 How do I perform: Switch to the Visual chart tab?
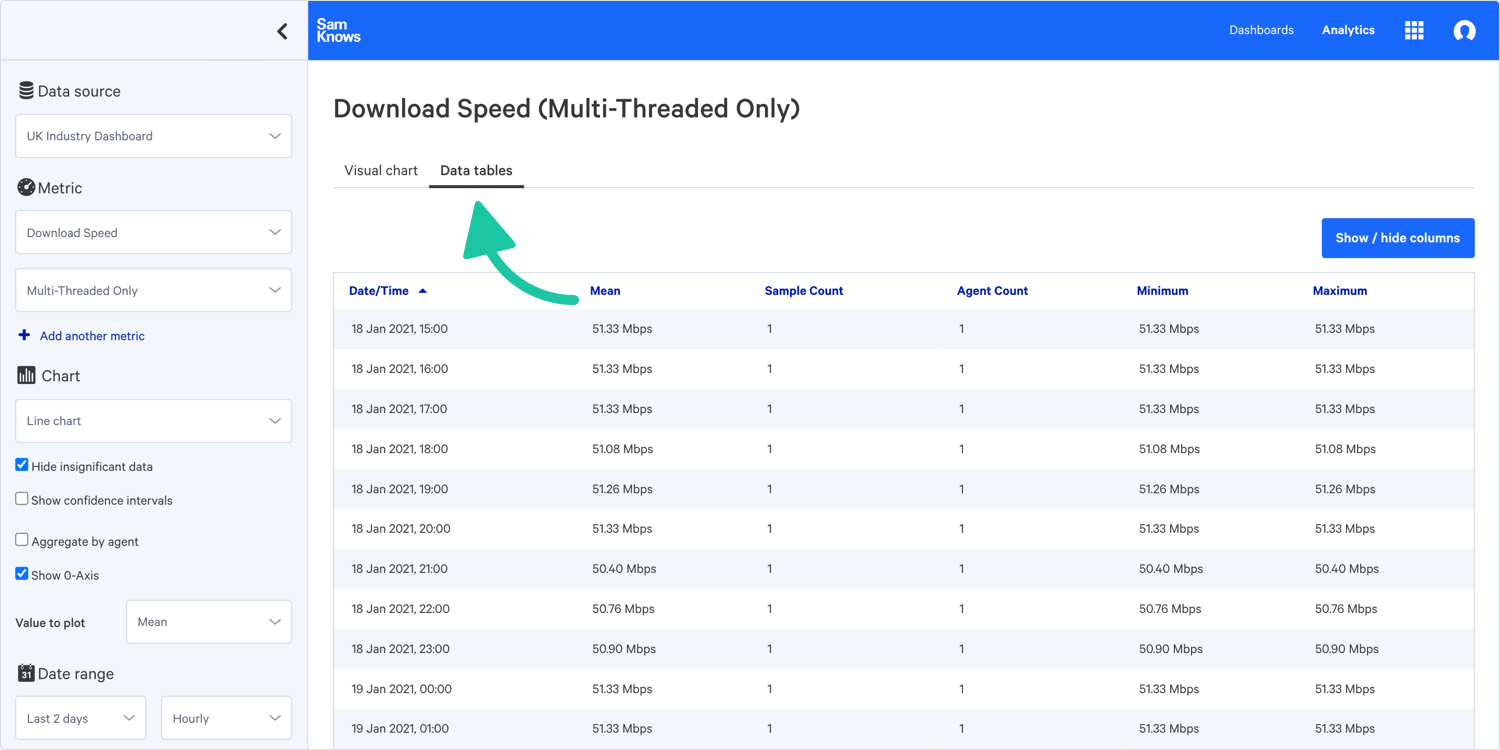tap(381, 170)
